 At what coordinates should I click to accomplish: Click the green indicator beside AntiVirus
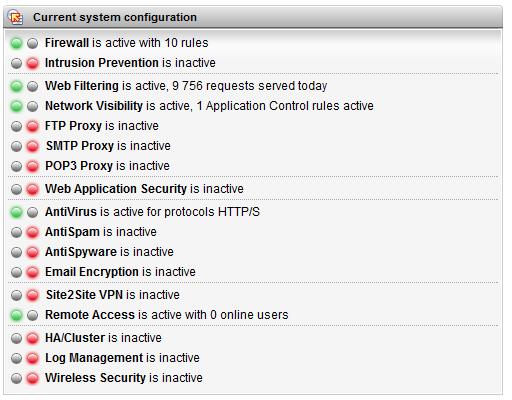pos(16,212)
